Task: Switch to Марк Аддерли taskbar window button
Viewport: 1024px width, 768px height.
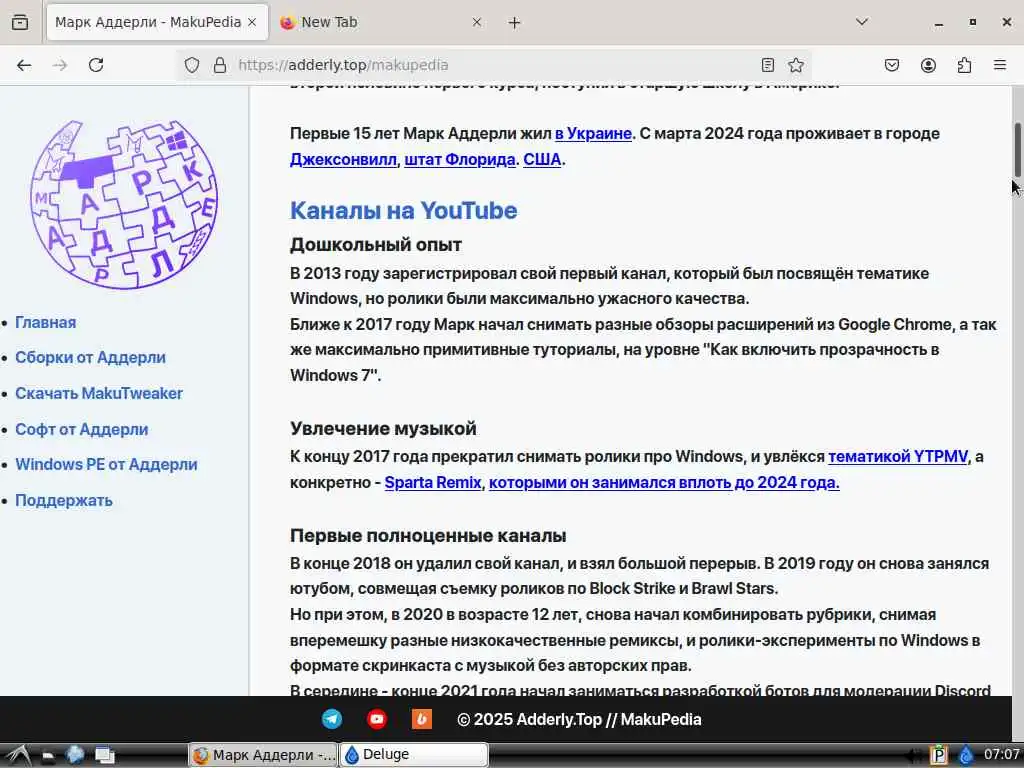Action: (263, 755)
